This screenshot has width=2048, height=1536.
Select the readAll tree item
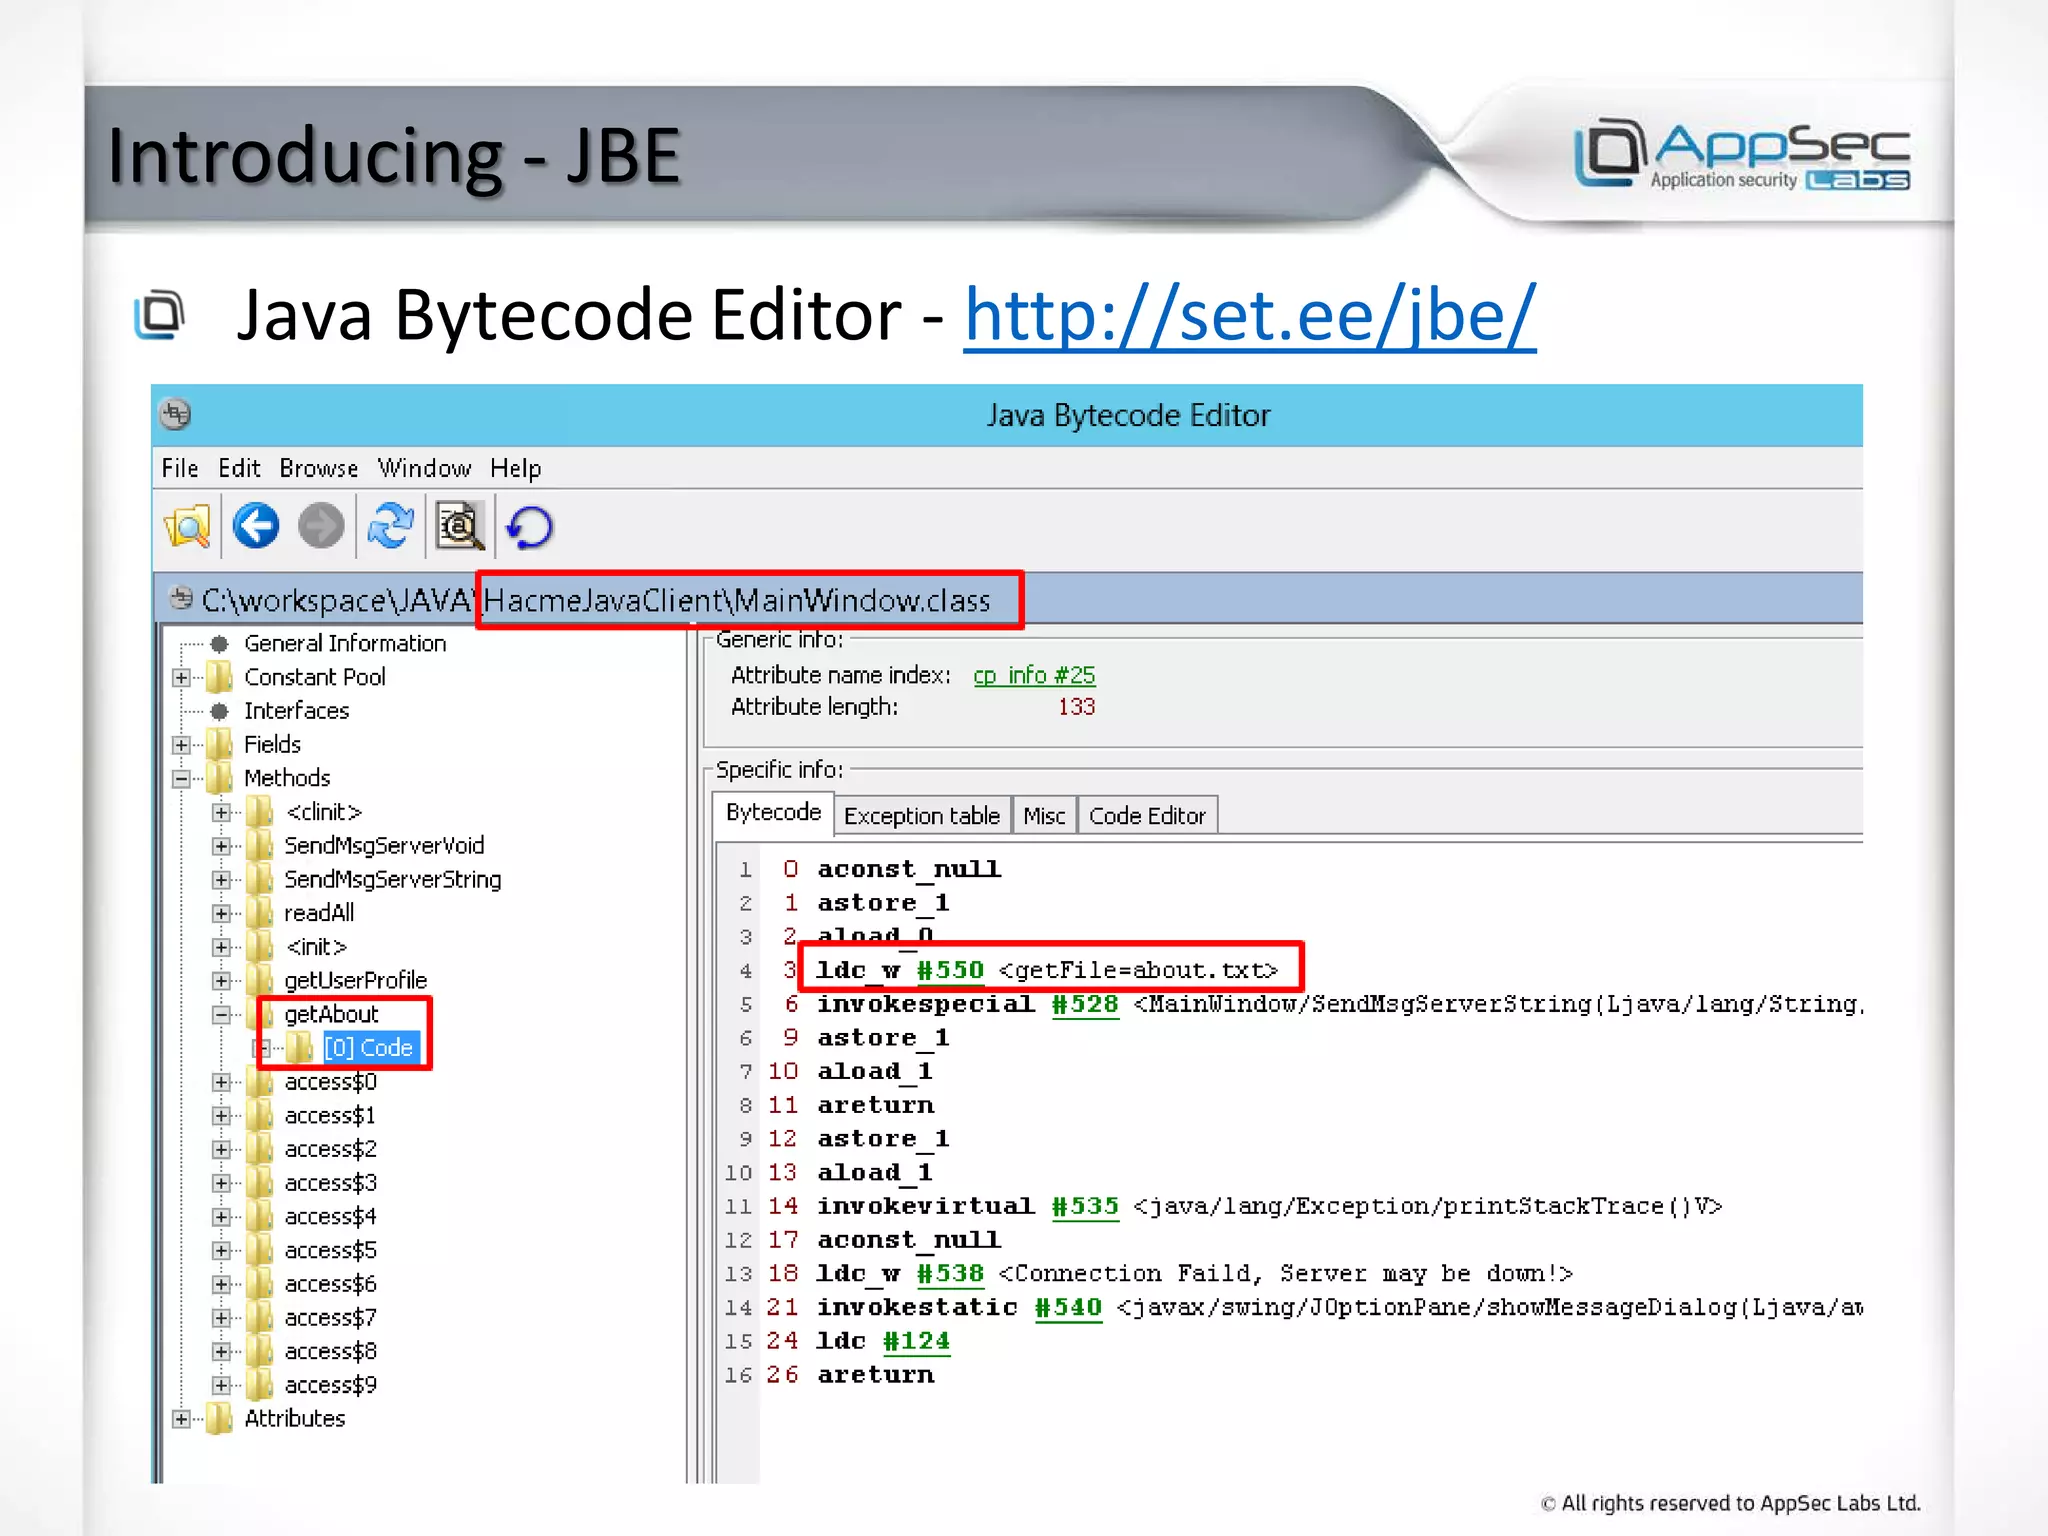click(319, 913)
